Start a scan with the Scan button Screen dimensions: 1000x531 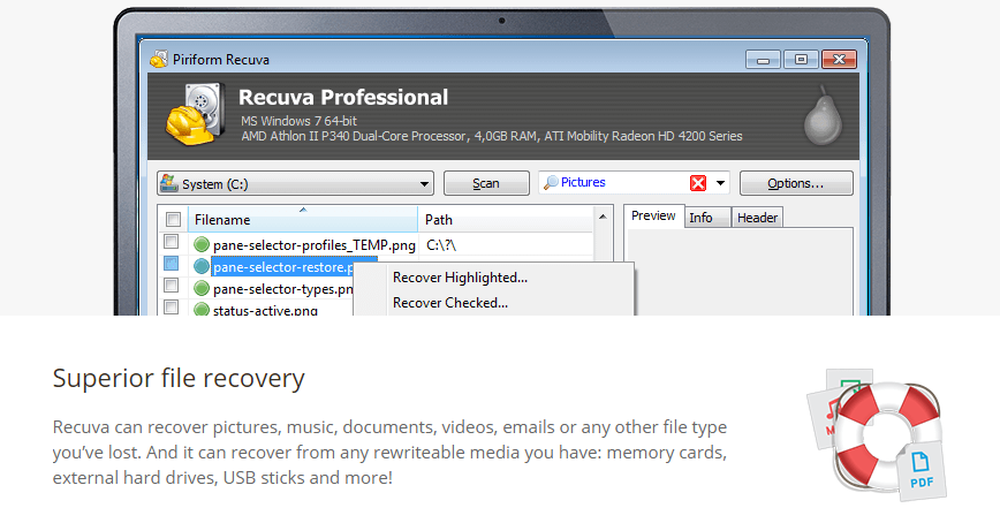coord(486,184)
